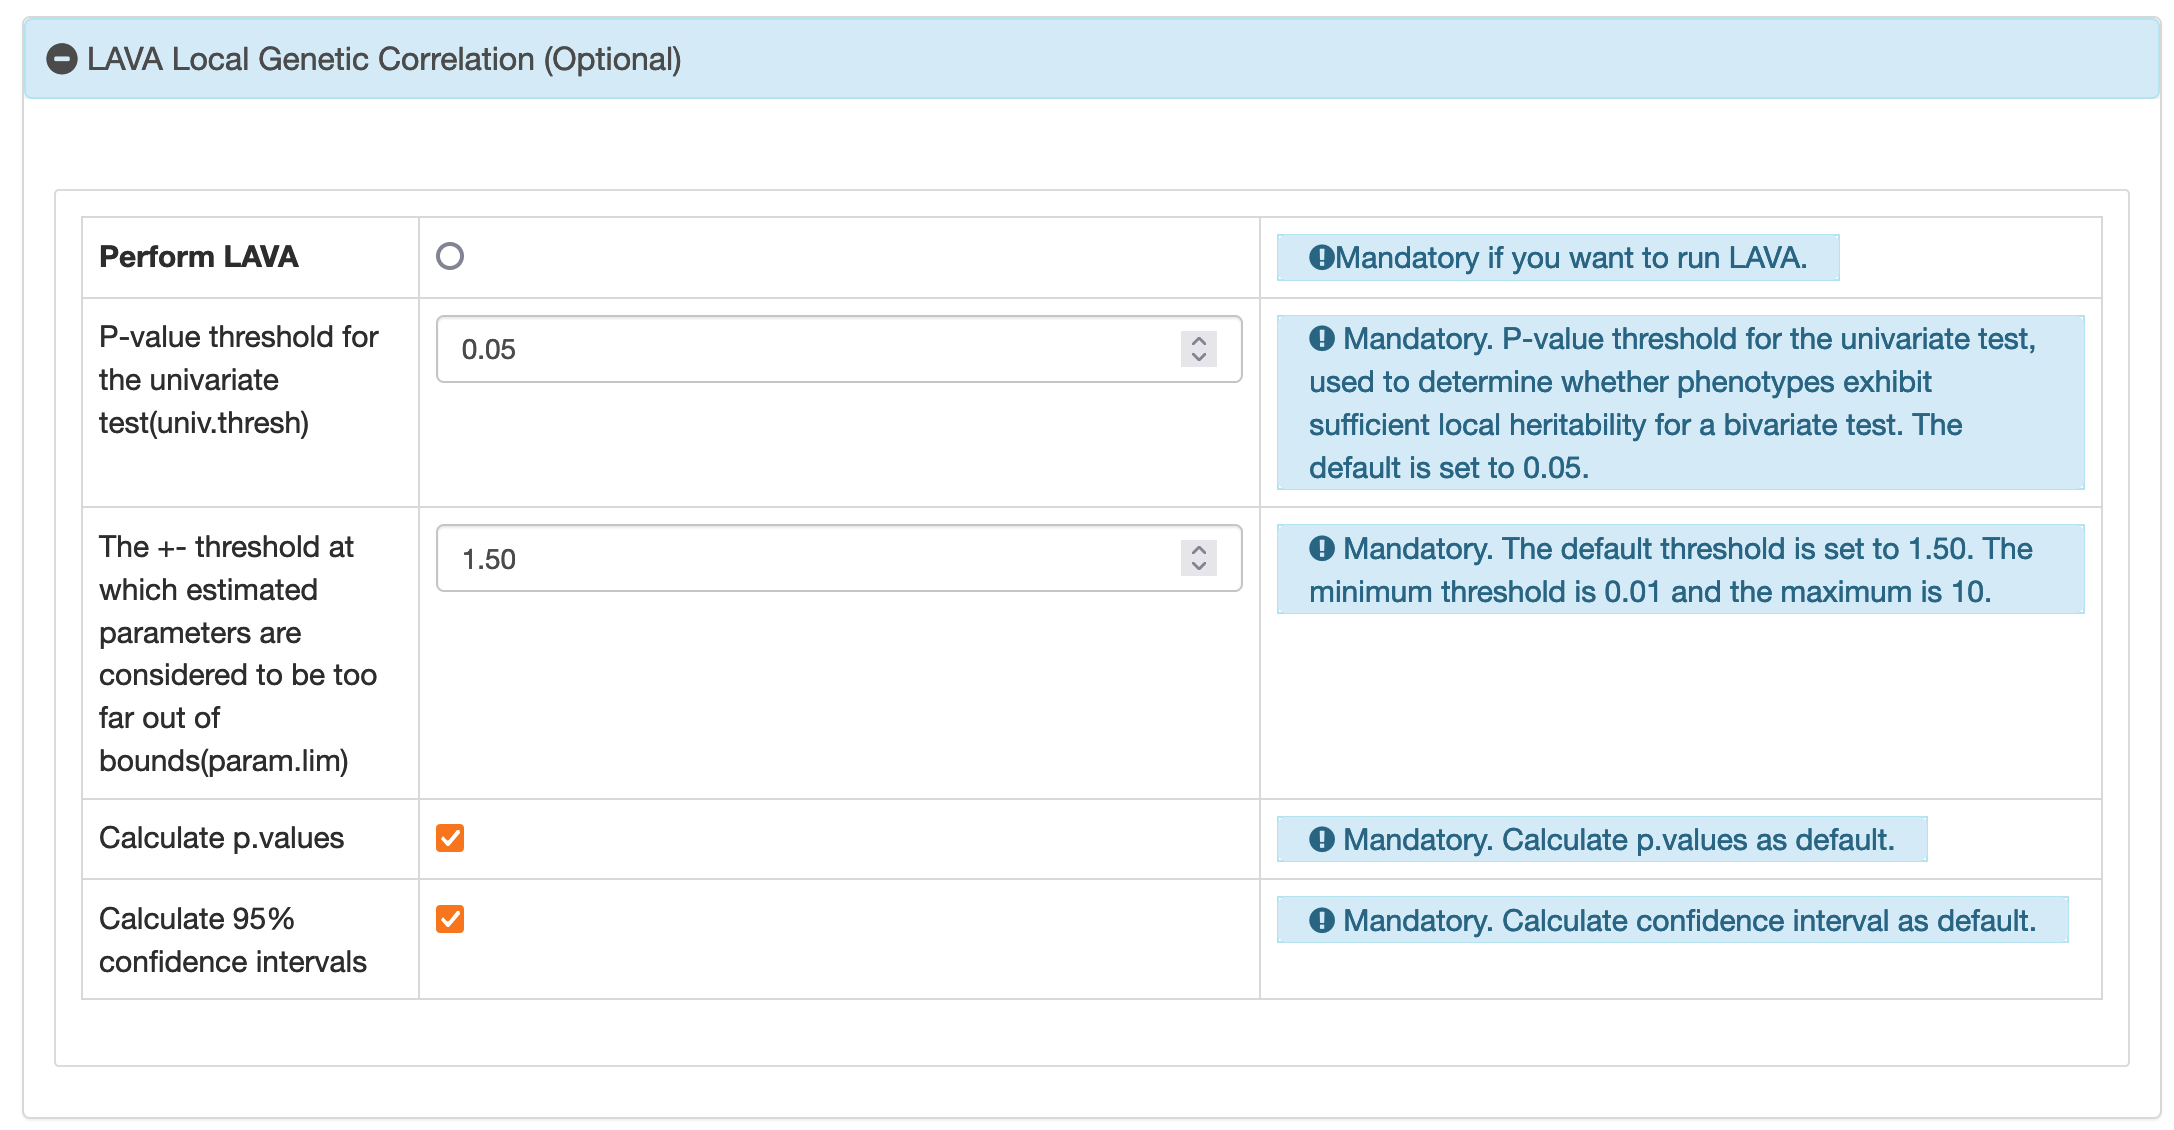This screenshot has height=1130, width=2174.
Task: Collapse the LAVA Local Genetic Correlation title
Action: (384, 59)
